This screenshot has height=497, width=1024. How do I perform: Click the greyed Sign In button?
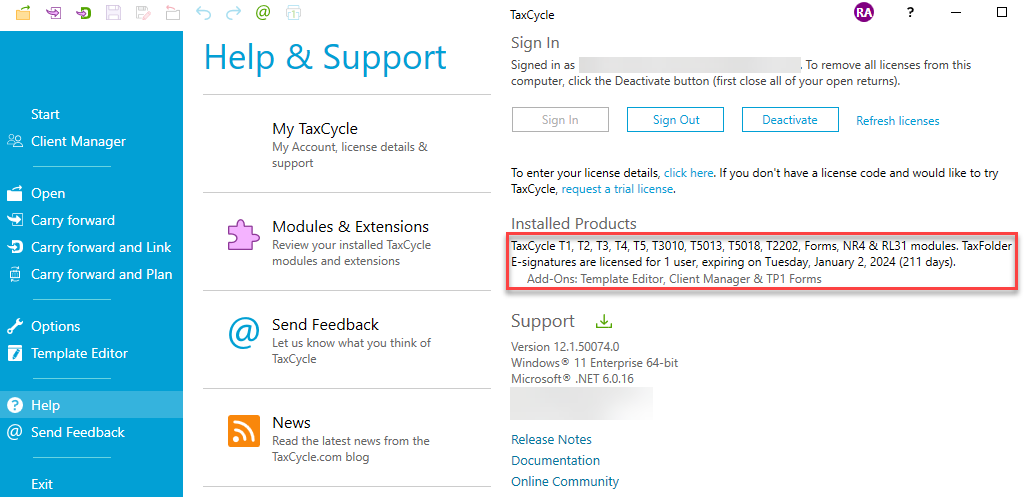click(x=560, y=120)
